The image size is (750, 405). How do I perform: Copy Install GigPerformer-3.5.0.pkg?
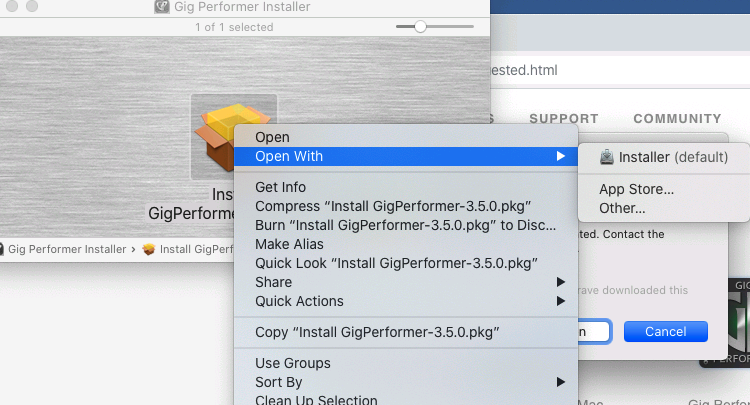[406, 332]
